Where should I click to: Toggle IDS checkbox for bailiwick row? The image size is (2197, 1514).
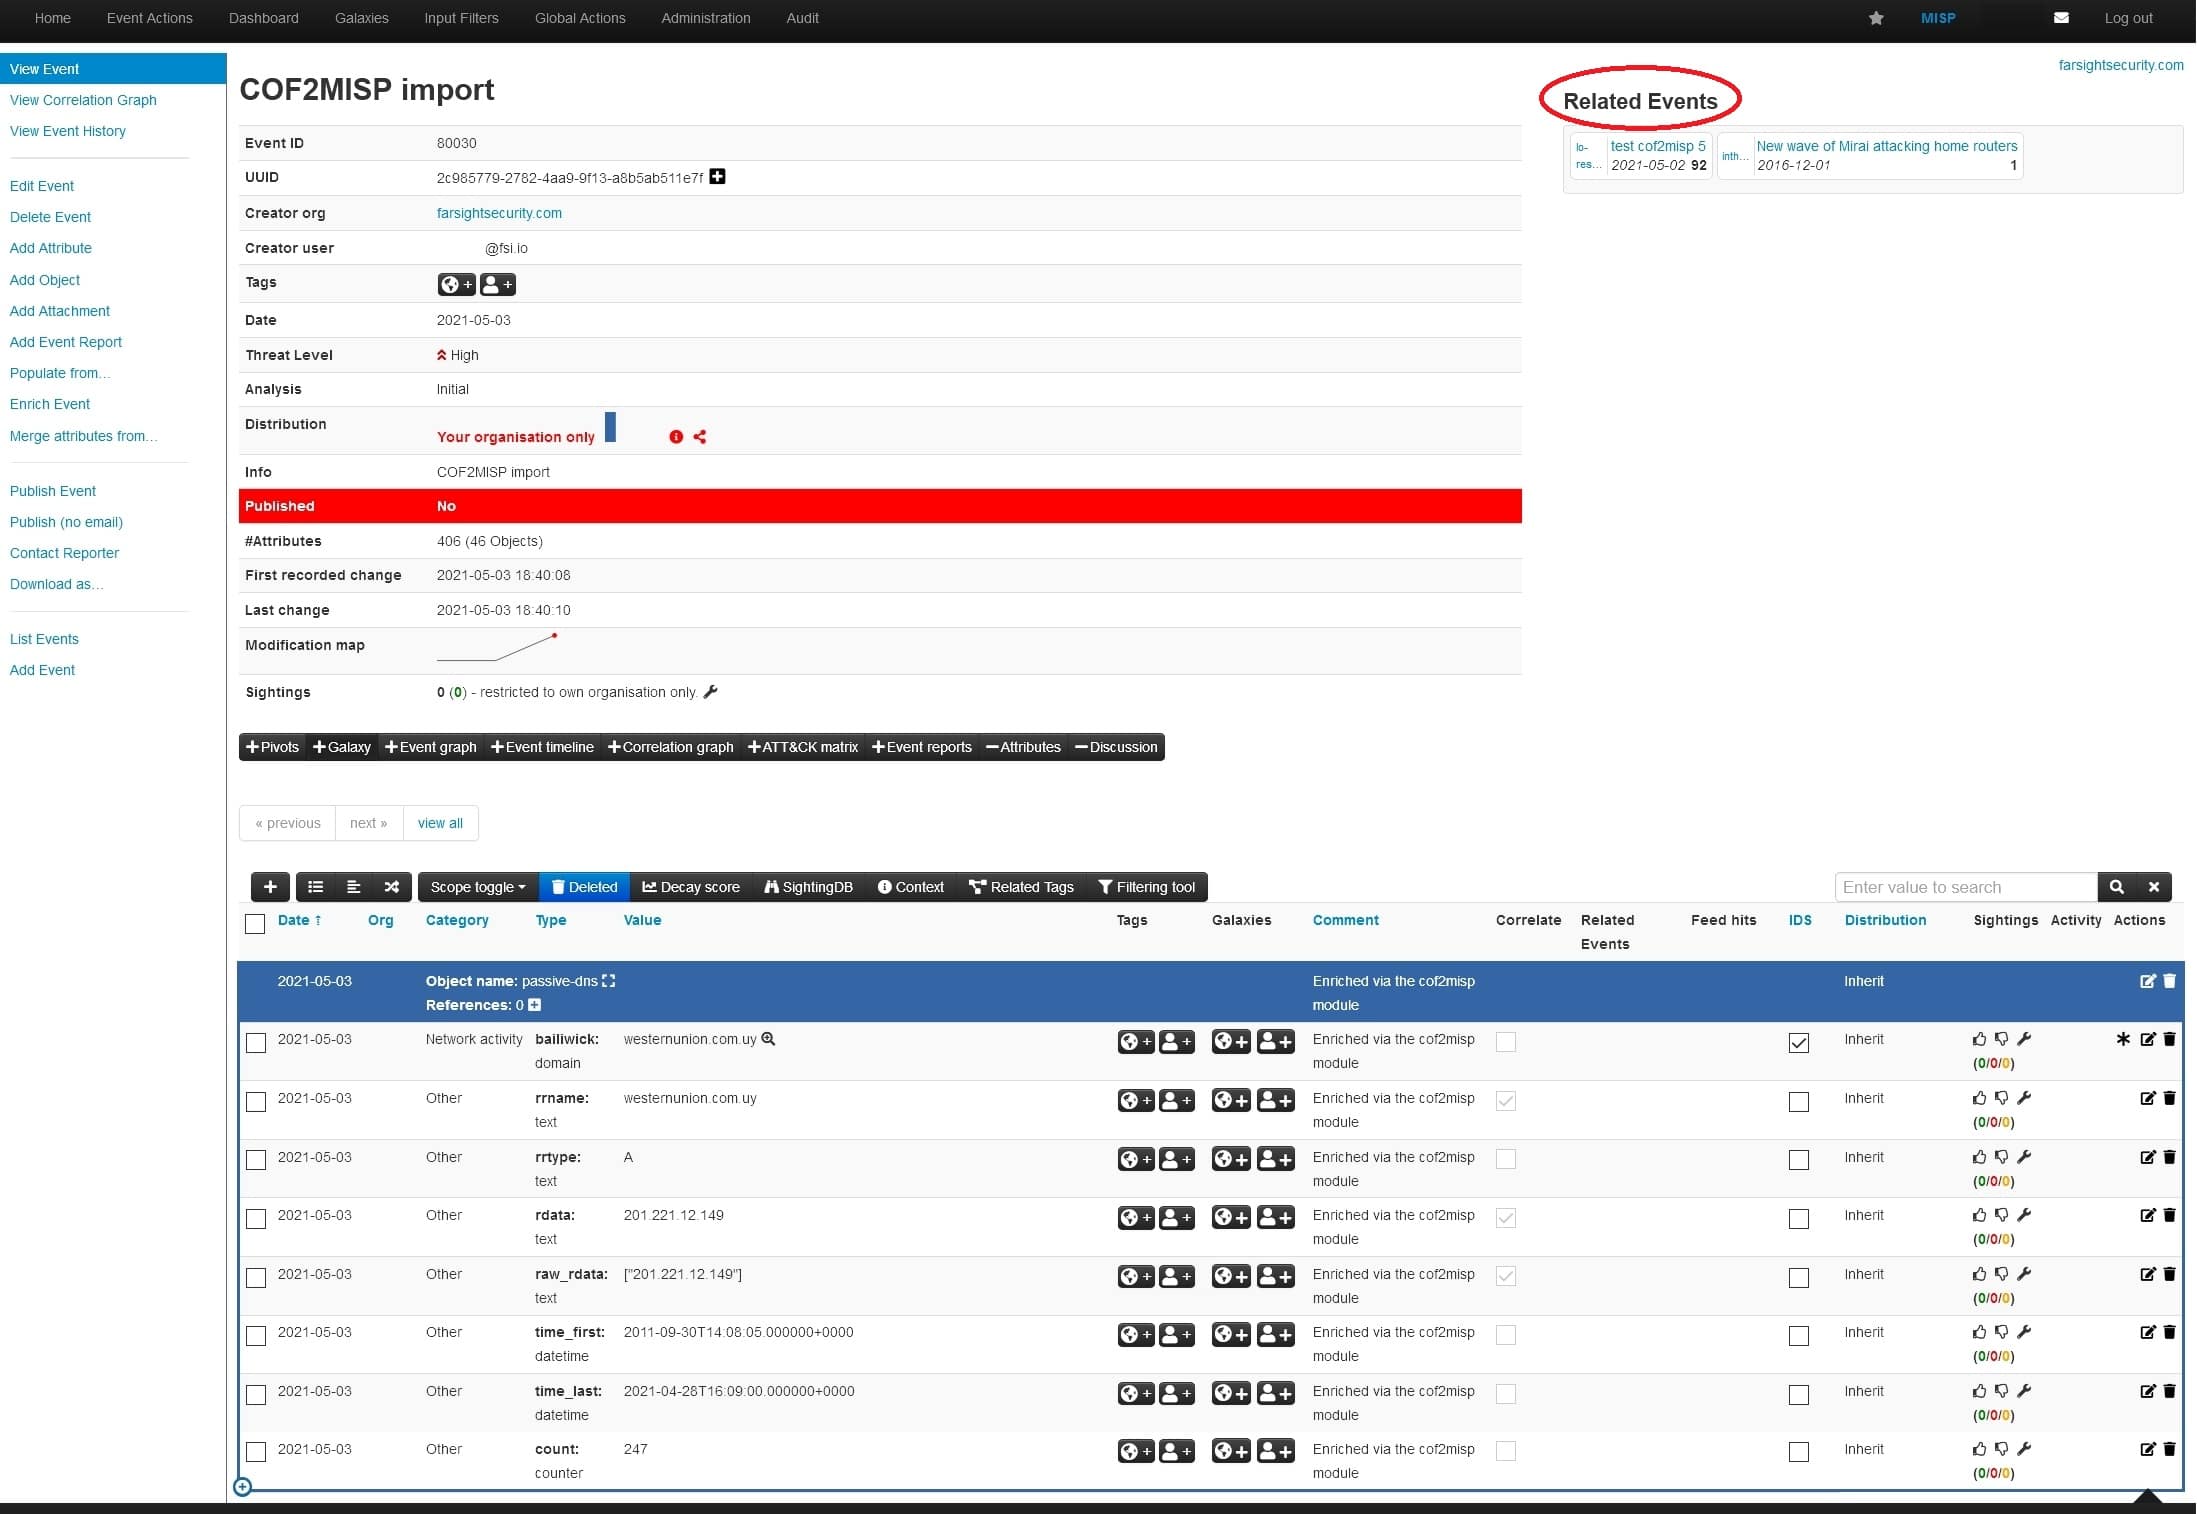point(1798,1043)
